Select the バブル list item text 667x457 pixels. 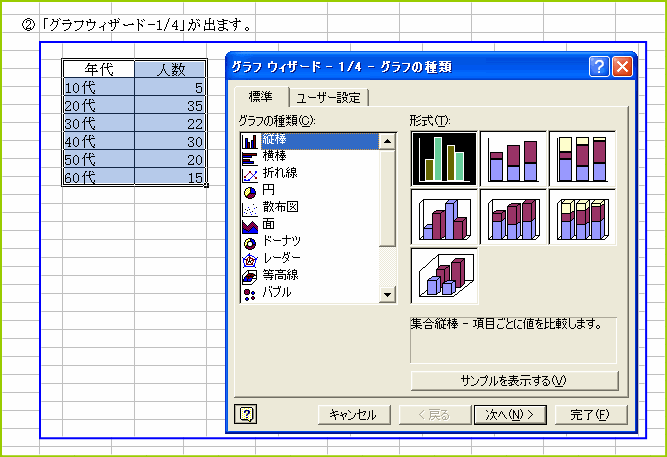pyautogui.click(x=277, y=292)
